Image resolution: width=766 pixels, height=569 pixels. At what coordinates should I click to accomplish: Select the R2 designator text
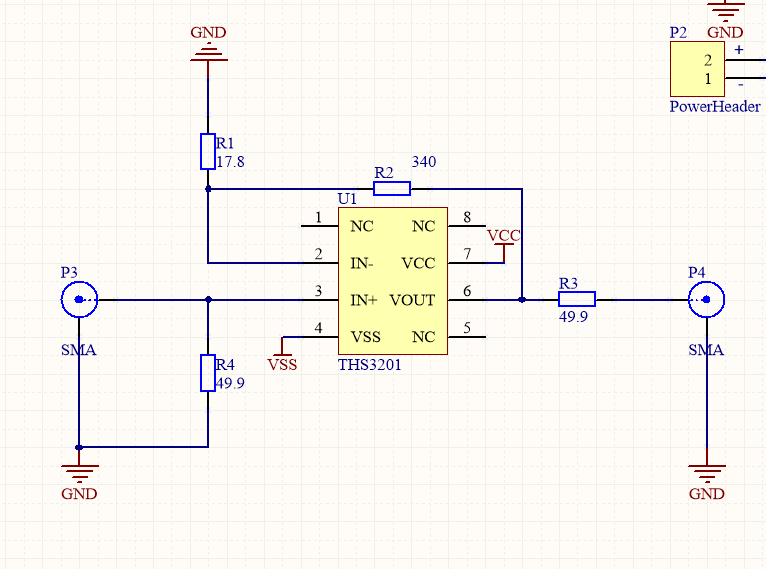click(384, 172)
